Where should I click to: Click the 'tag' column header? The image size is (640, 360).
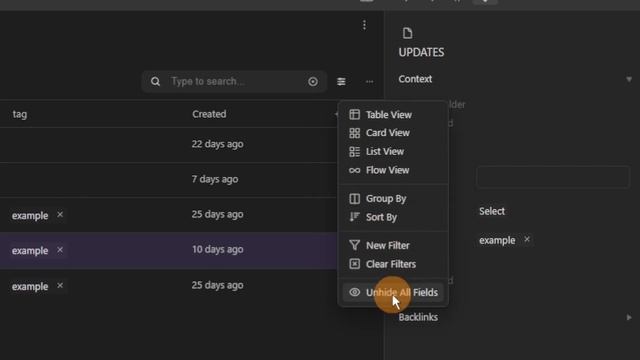(20, 114)
